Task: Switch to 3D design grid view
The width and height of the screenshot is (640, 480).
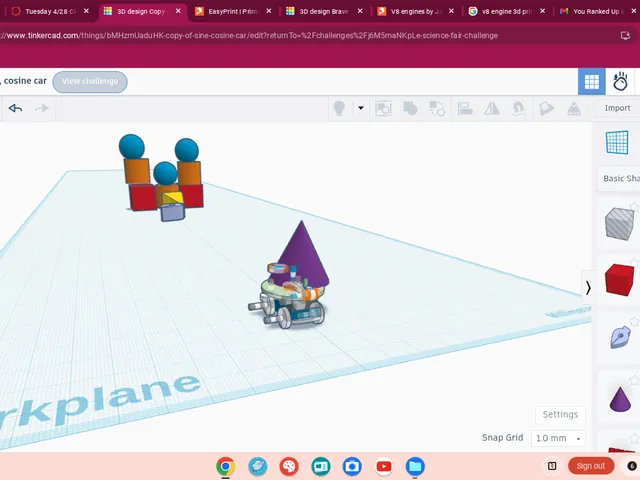Action: 591,82
